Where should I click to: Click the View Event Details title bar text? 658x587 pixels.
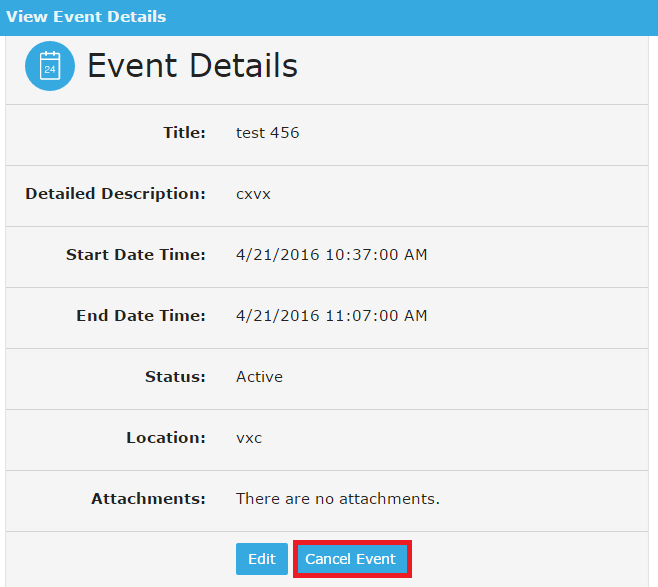(x=86, y=17)
